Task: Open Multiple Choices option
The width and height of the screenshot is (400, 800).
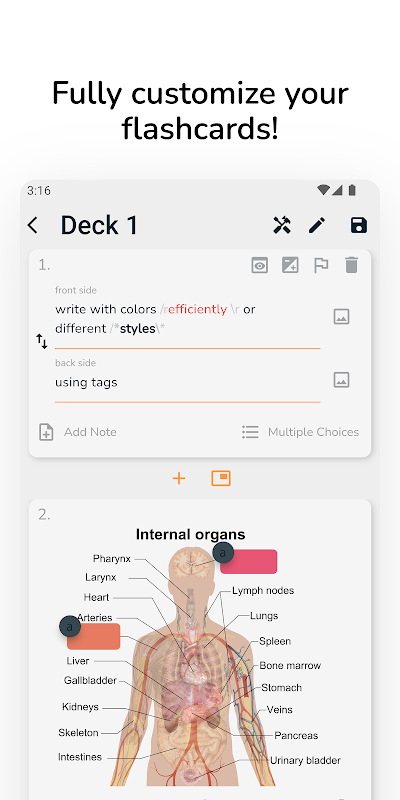Action: tap(300, 432)
